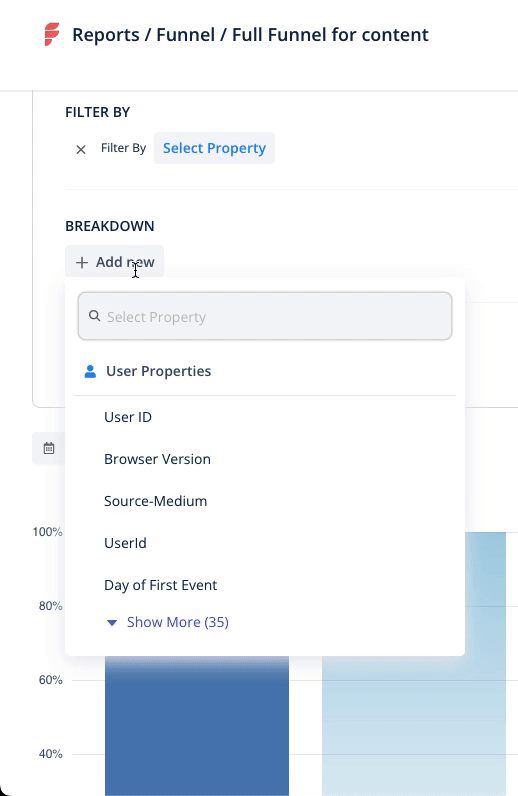Click the 100% axis label

(x=47, y=532)
